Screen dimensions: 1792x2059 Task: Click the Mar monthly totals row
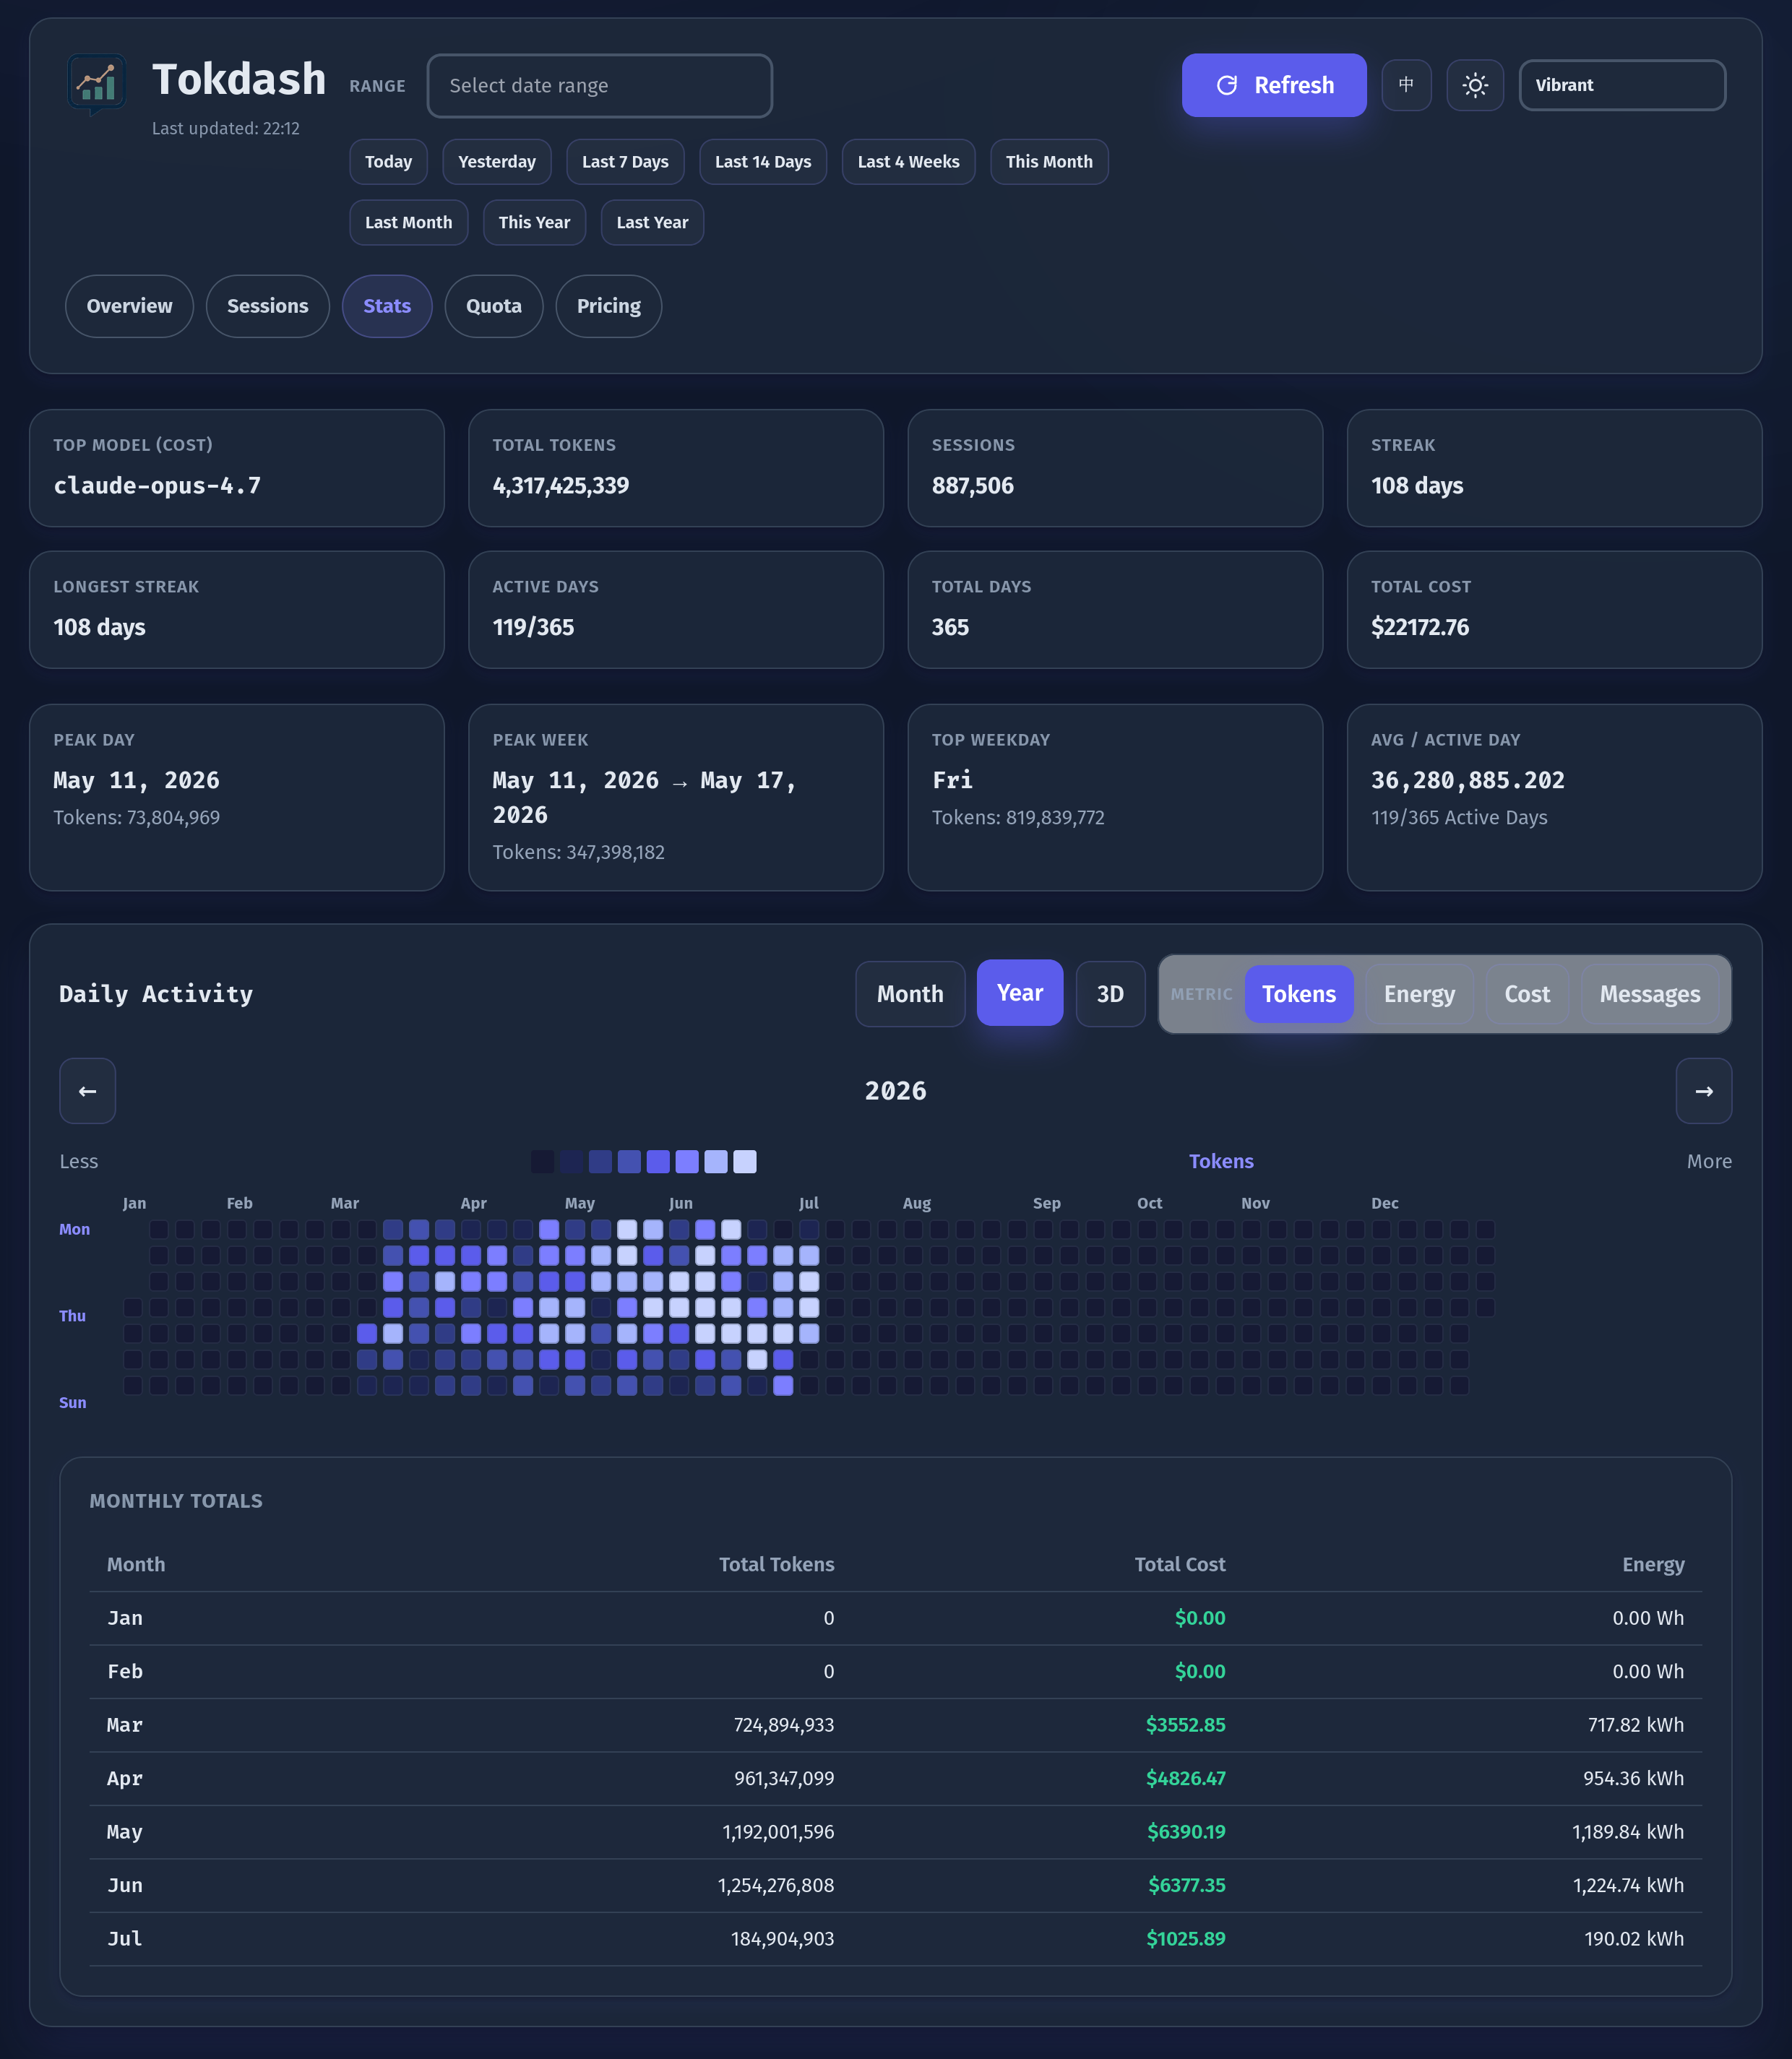(896, 1725)
